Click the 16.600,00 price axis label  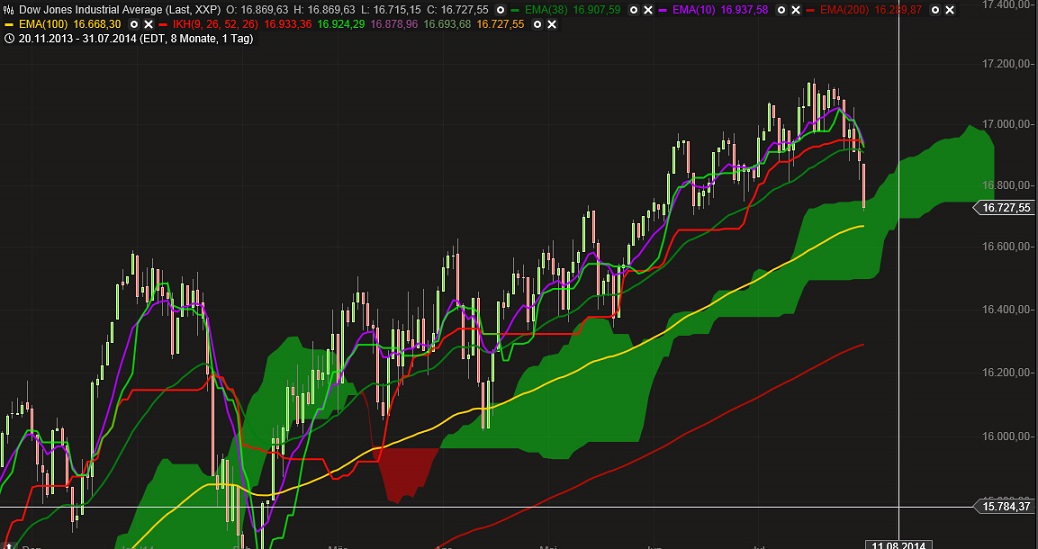[1006, 247]
